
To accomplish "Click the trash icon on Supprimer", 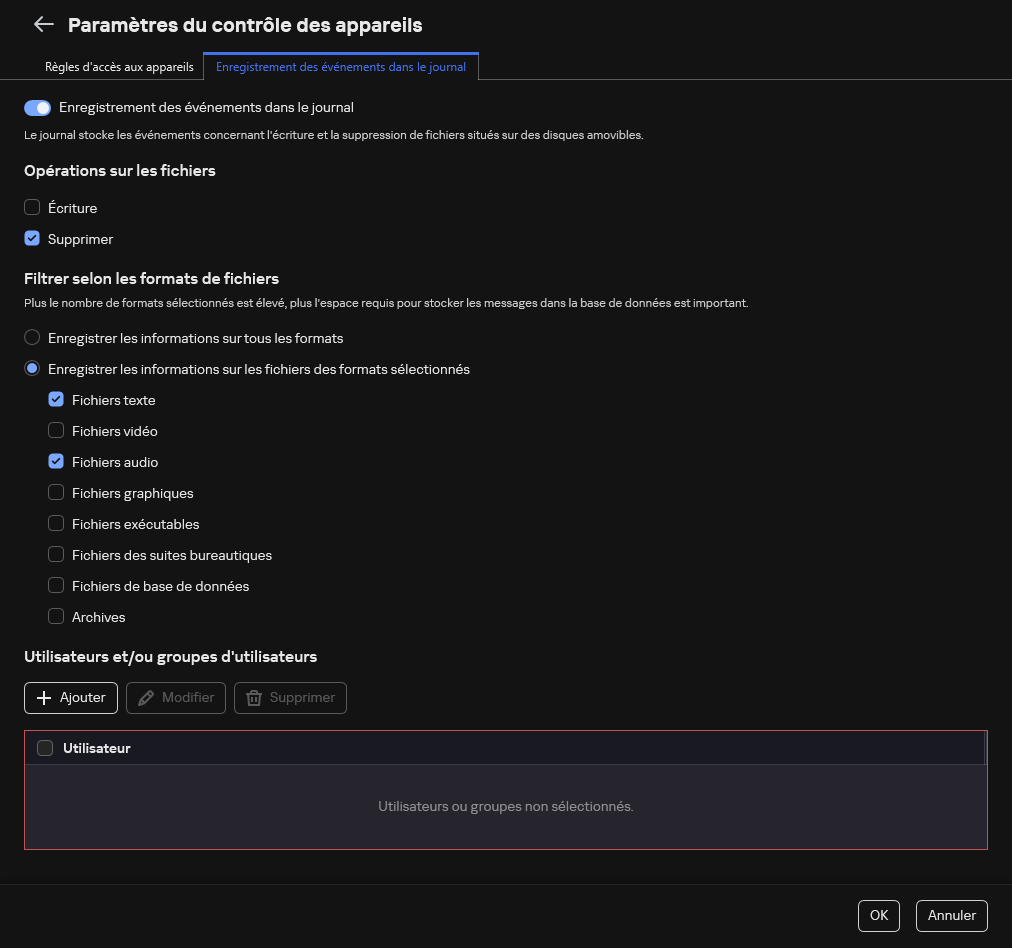I will 254,697.
